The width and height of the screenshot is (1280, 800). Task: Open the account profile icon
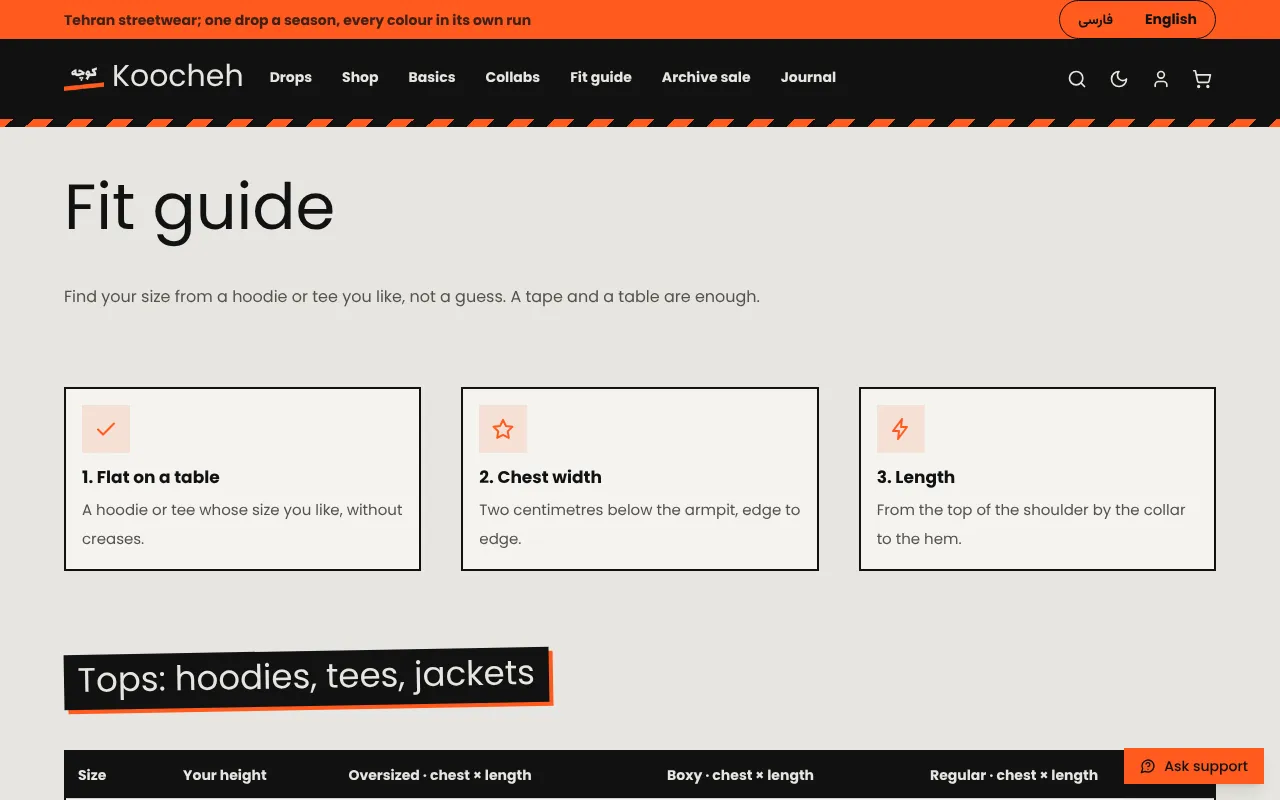click(x=1161, y=79)
